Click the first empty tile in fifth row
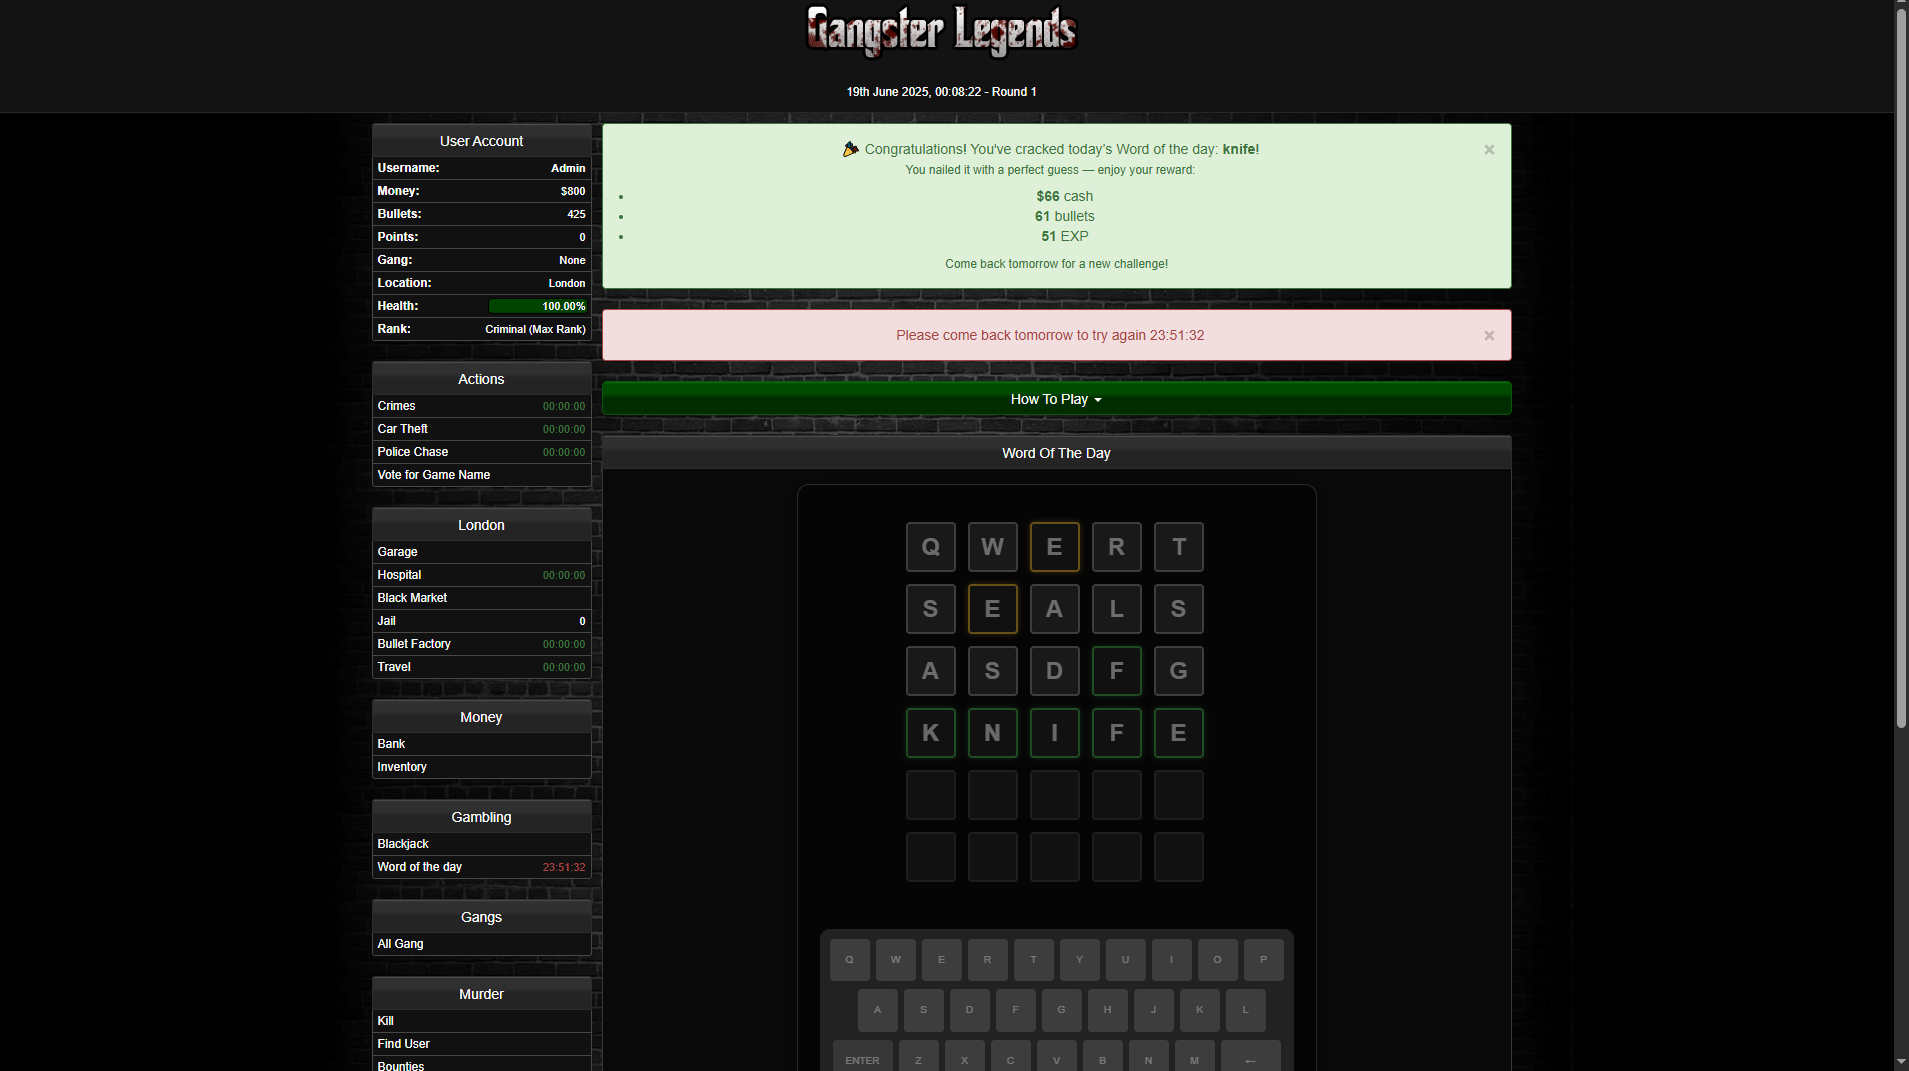The height and width of the screenshot is (1071, 1909). point(930,795)
